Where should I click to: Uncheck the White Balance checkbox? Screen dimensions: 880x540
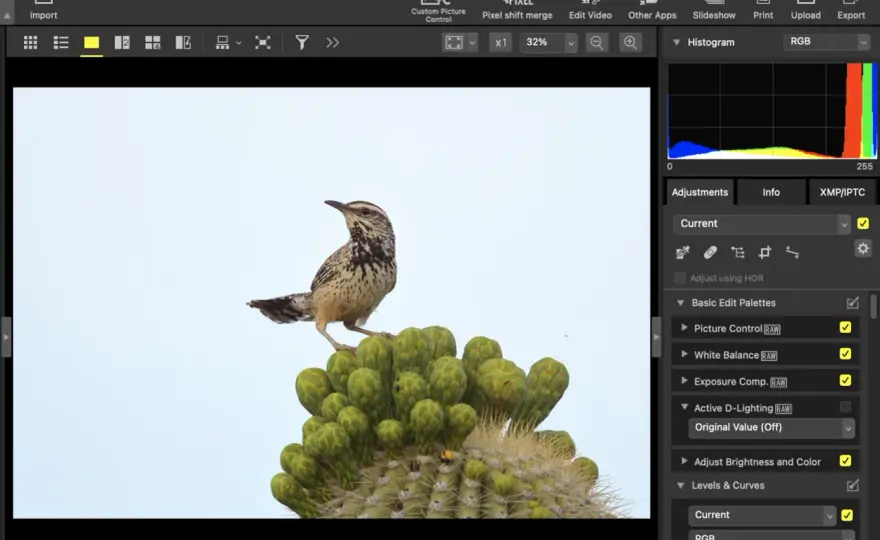(845, 354)
